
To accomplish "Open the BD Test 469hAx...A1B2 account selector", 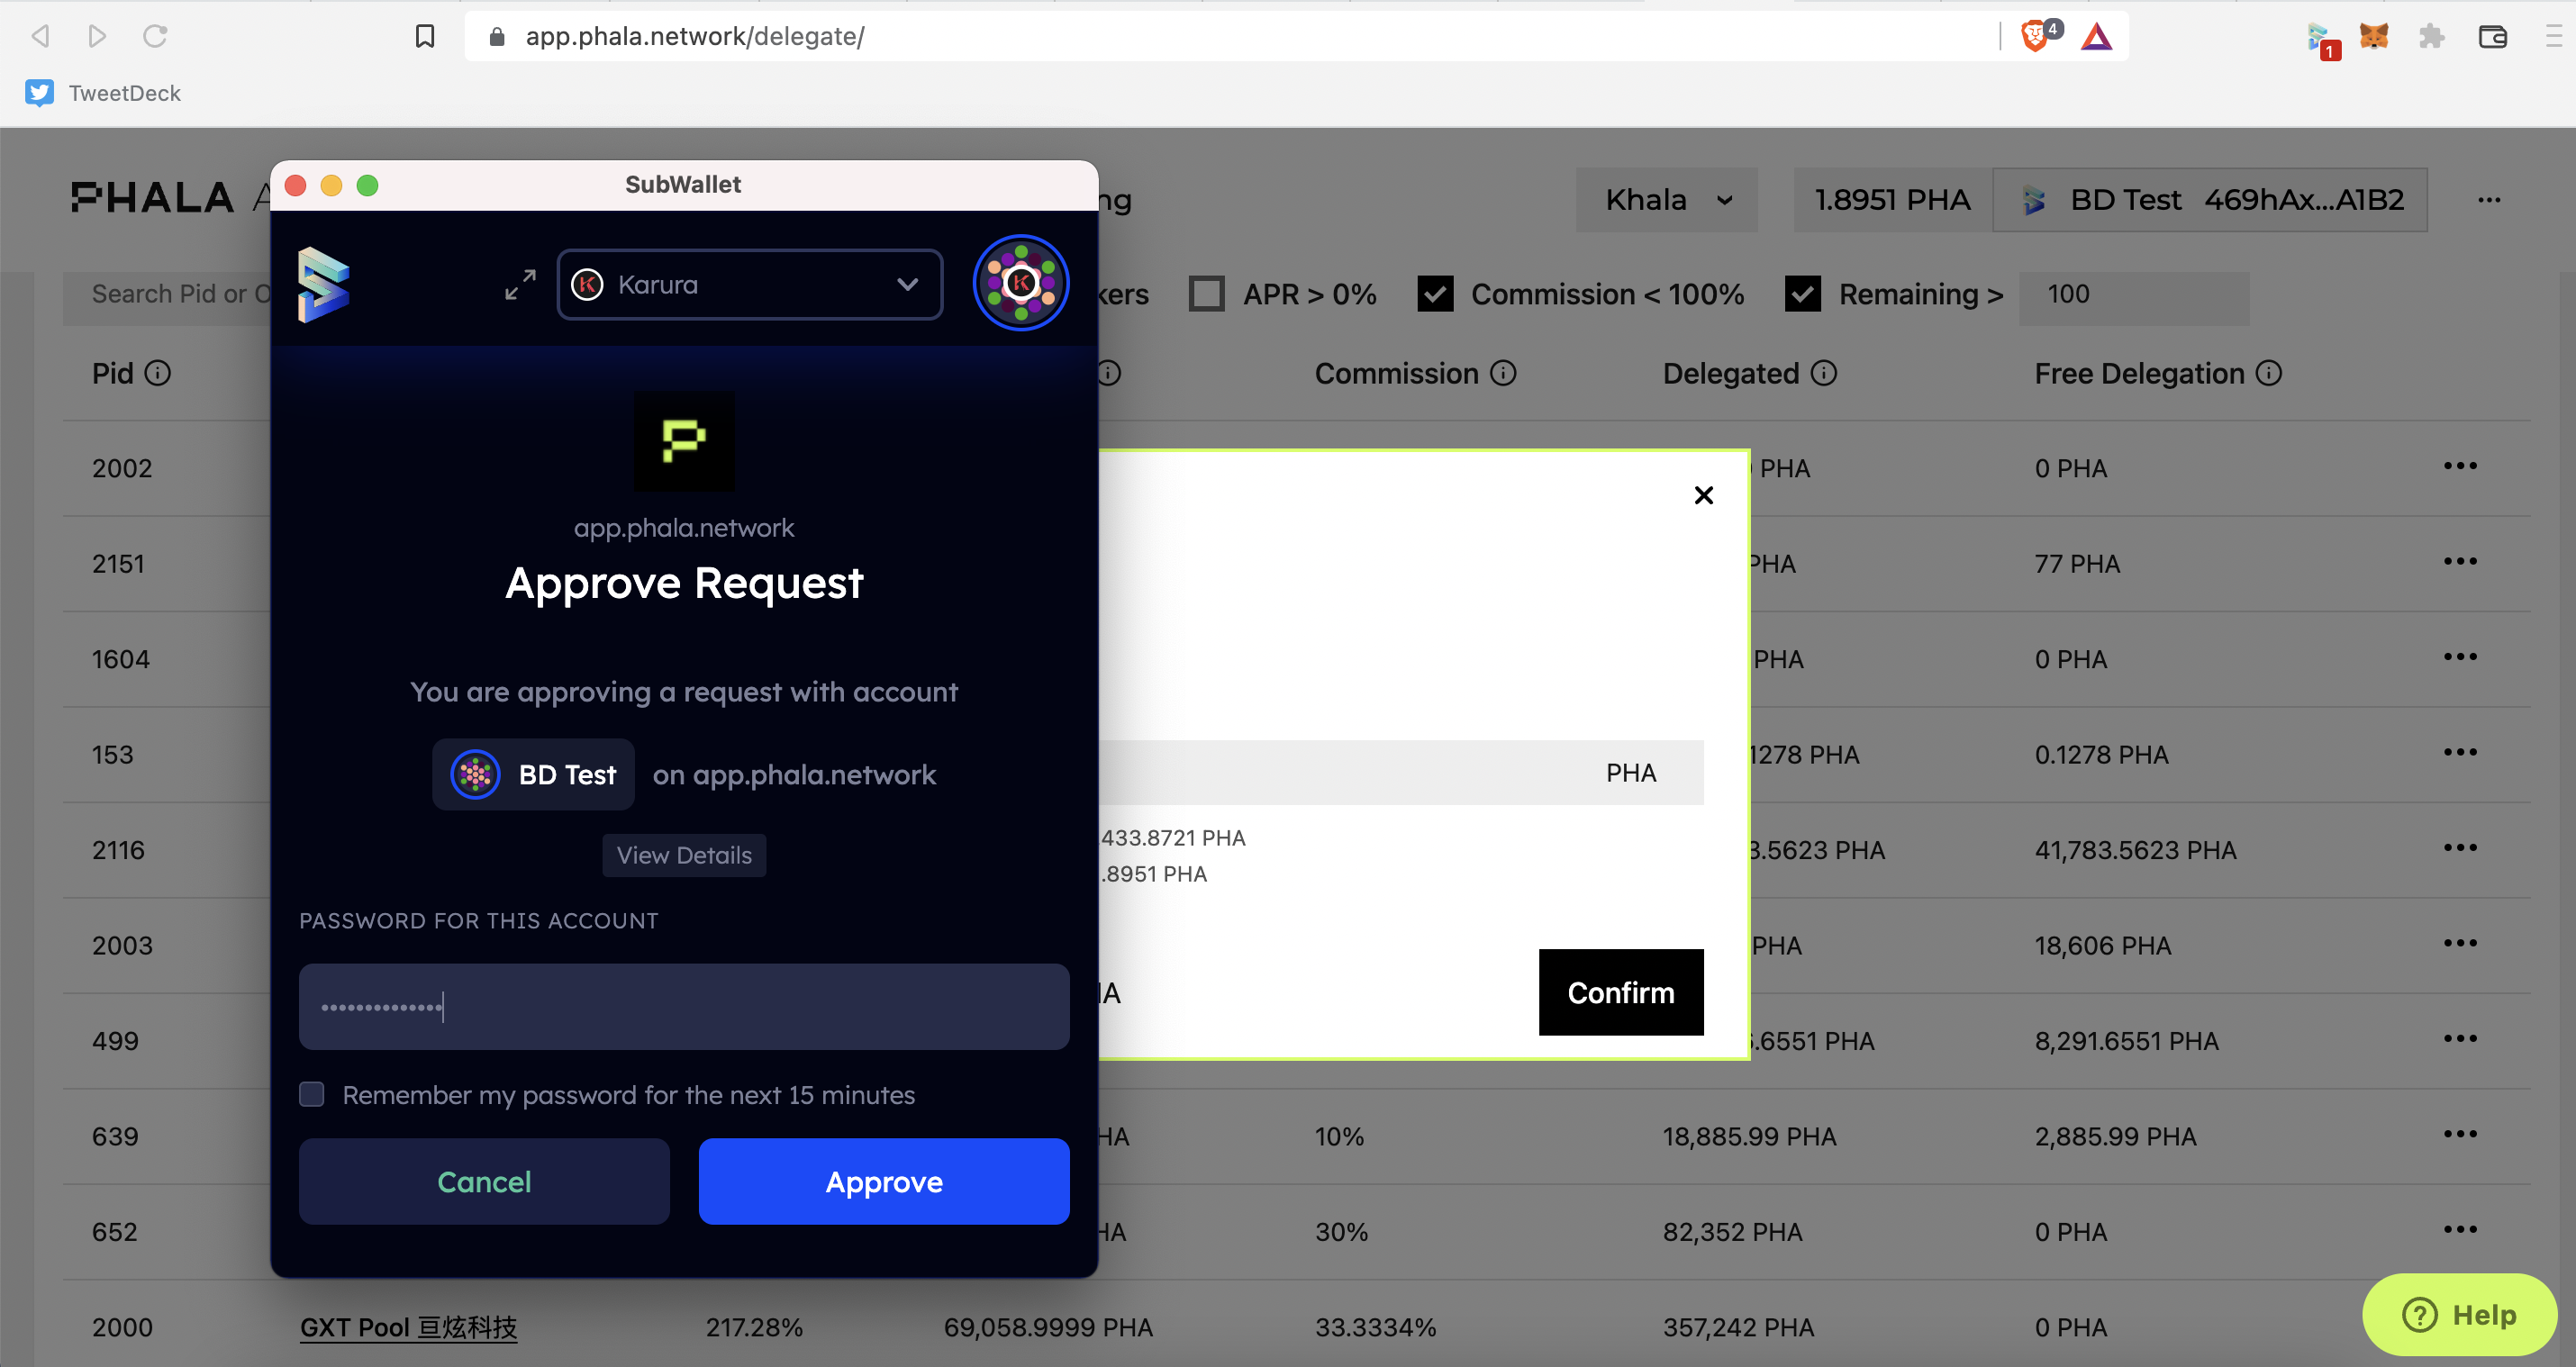I will pos(2210,200).
